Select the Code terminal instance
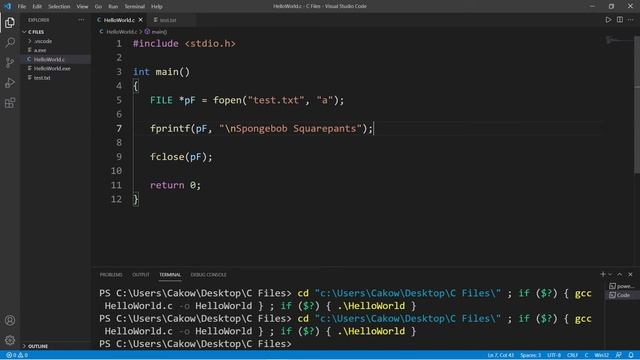 622,295
